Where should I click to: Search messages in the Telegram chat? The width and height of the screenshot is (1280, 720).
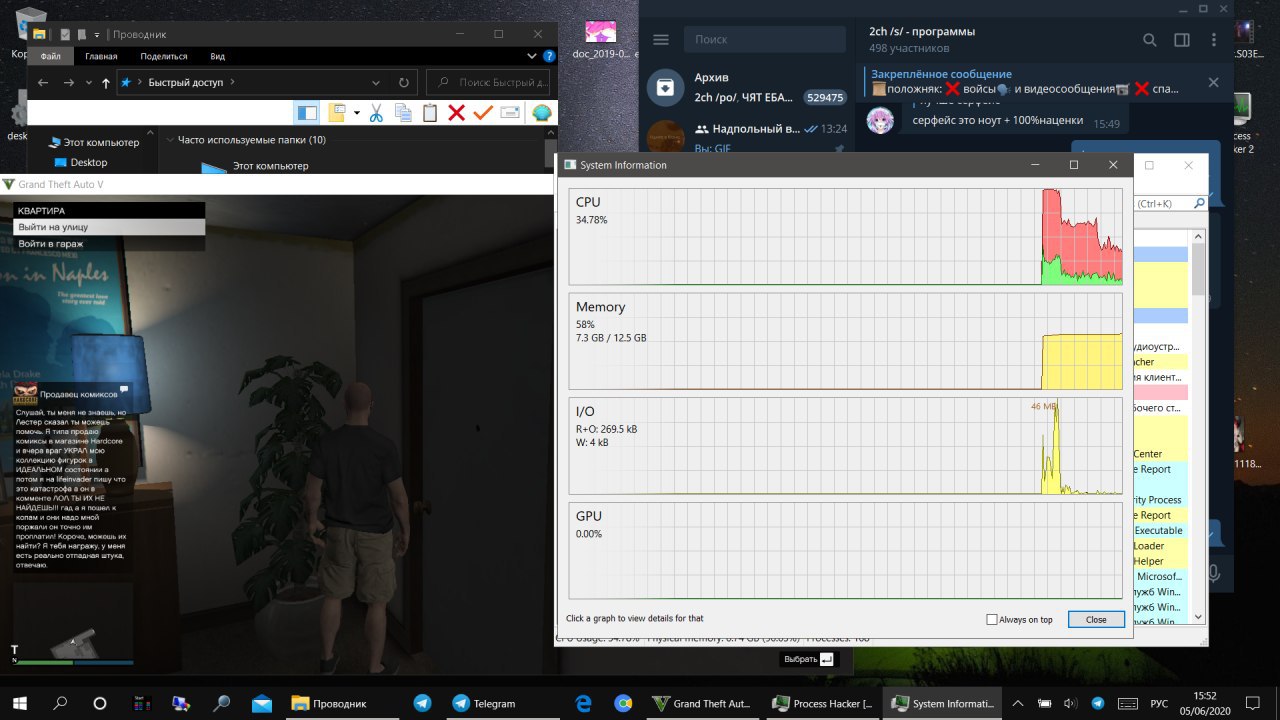pyautogui.click(x=1150, y=40)
